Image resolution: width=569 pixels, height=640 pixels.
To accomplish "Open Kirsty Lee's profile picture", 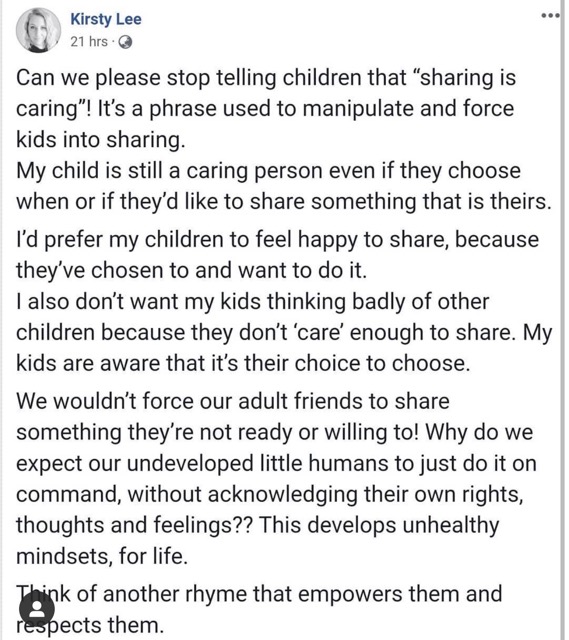I will [x=38, y=31].
